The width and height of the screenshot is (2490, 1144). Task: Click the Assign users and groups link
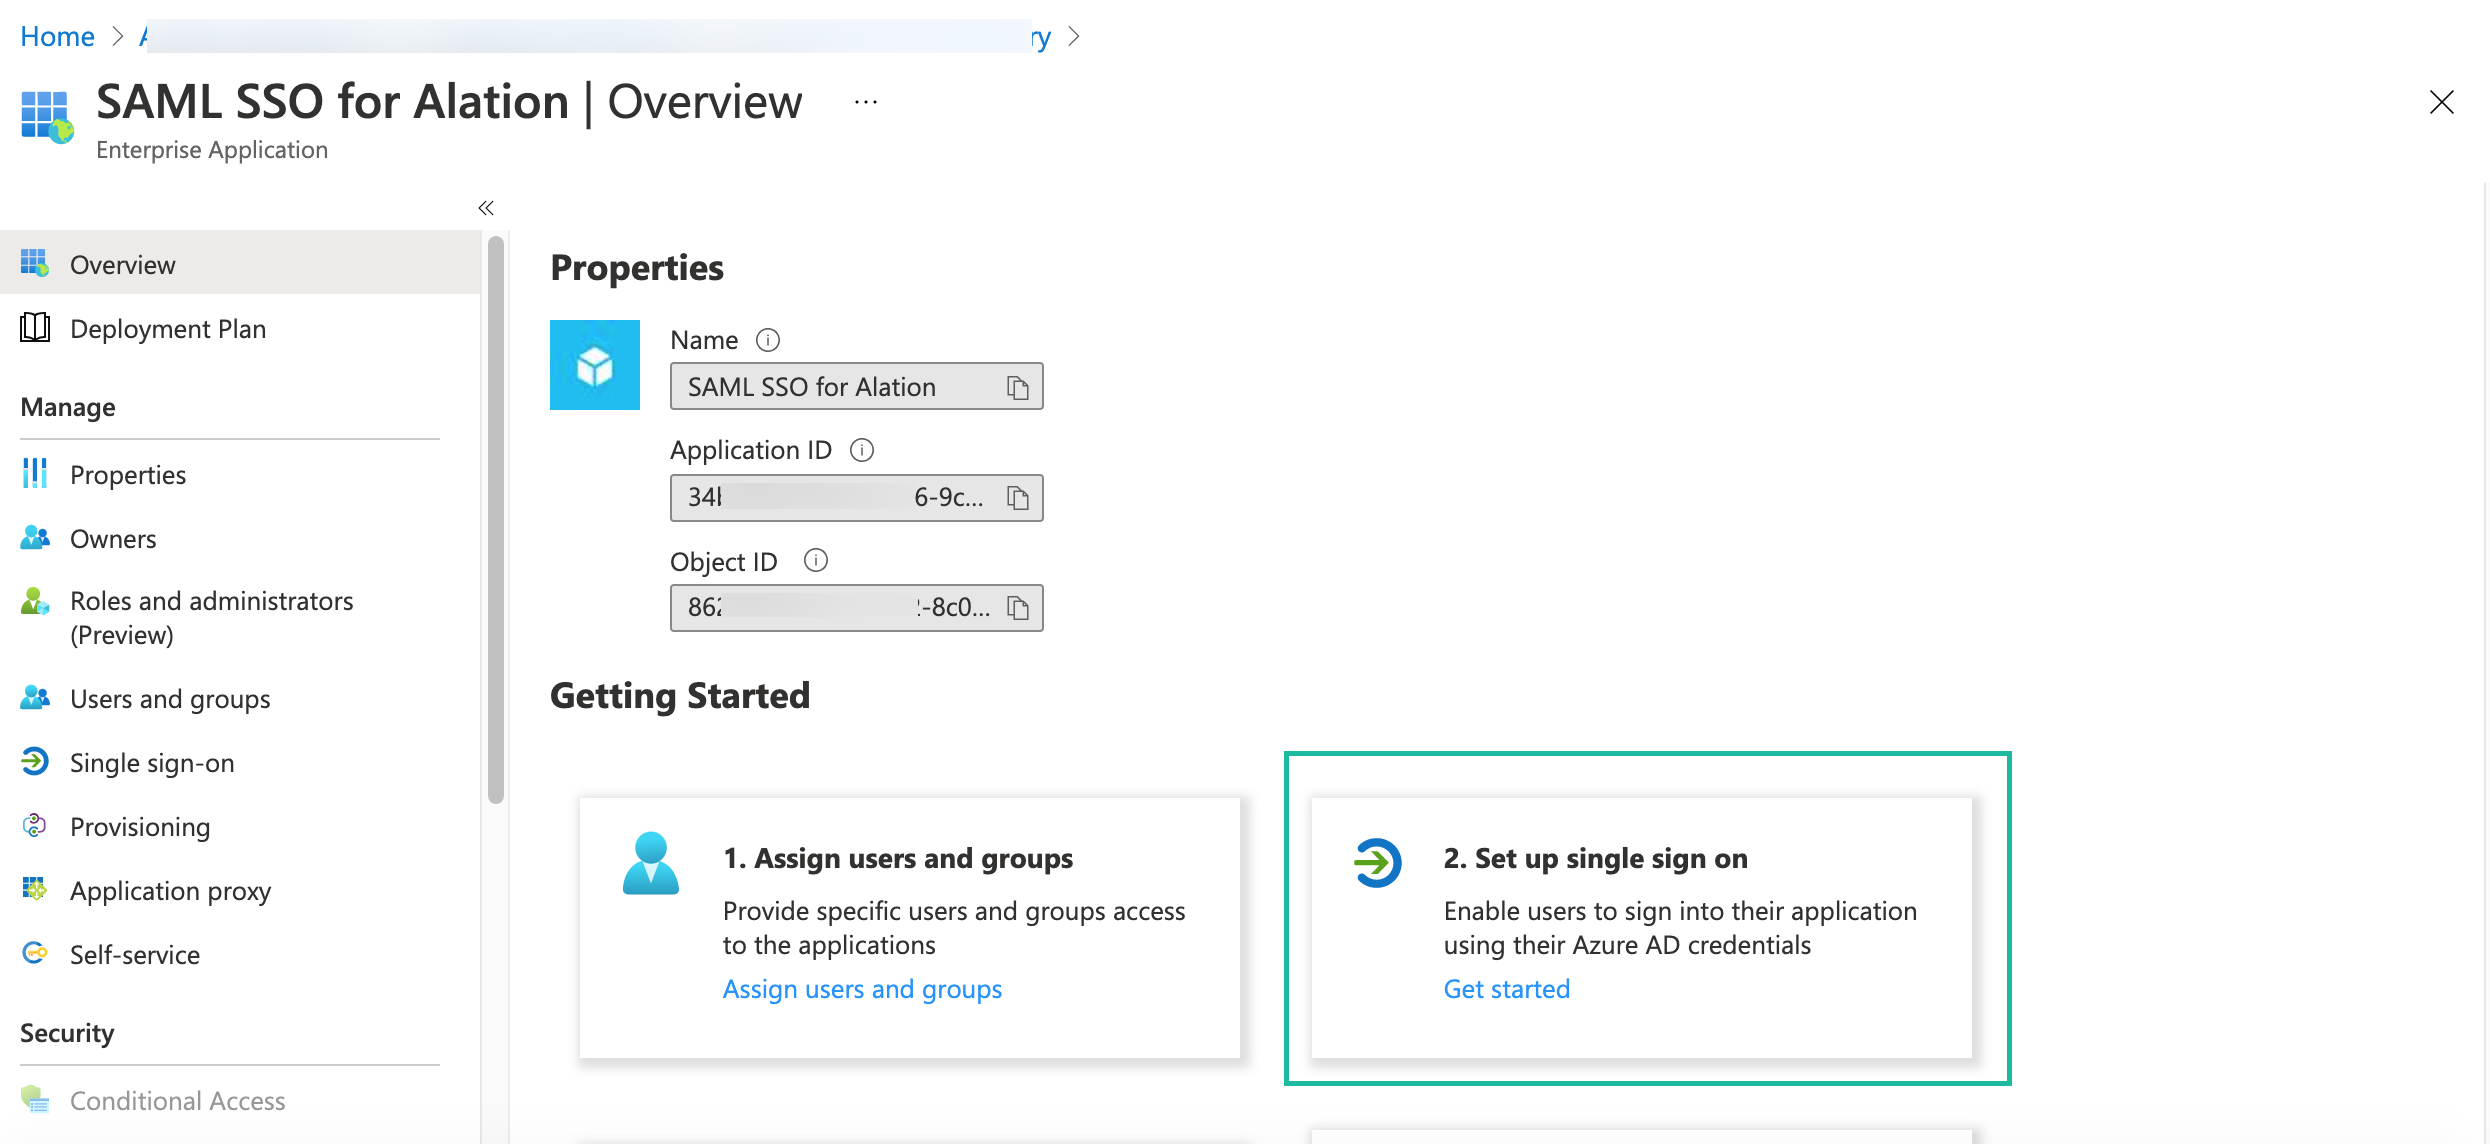862,989
